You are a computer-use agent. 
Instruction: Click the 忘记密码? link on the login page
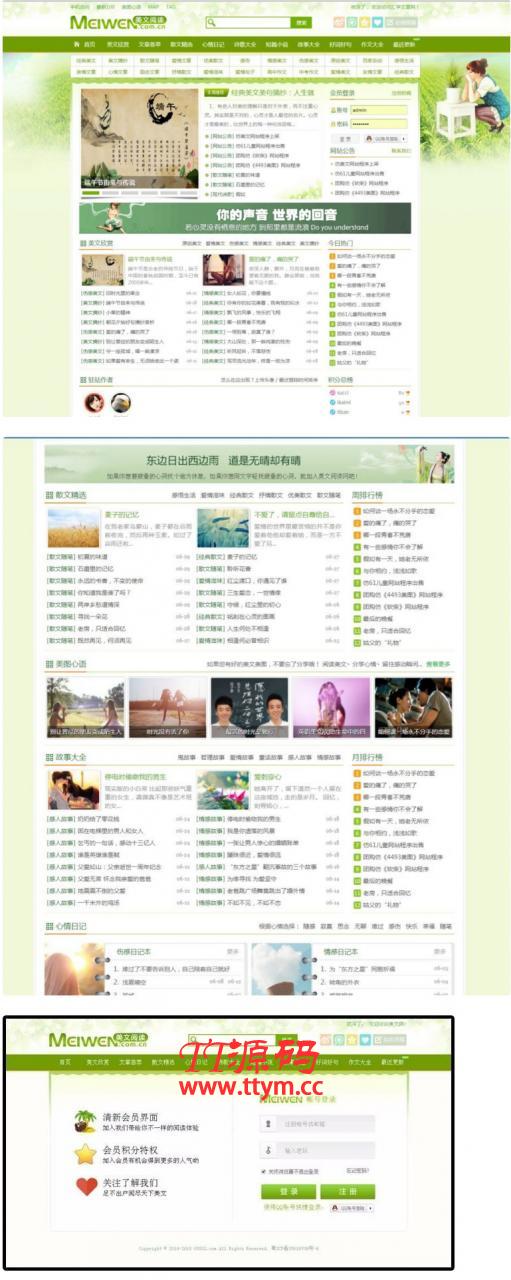click(x=356, y=1170)
